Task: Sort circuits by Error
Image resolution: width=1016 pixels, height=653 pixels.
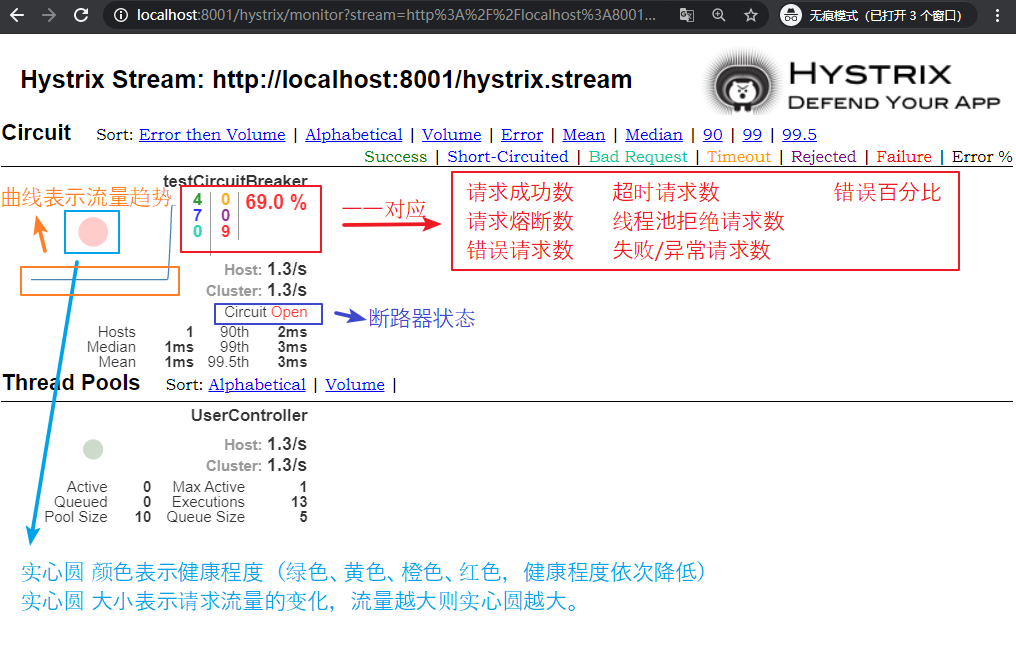Action: pos(522,135)
